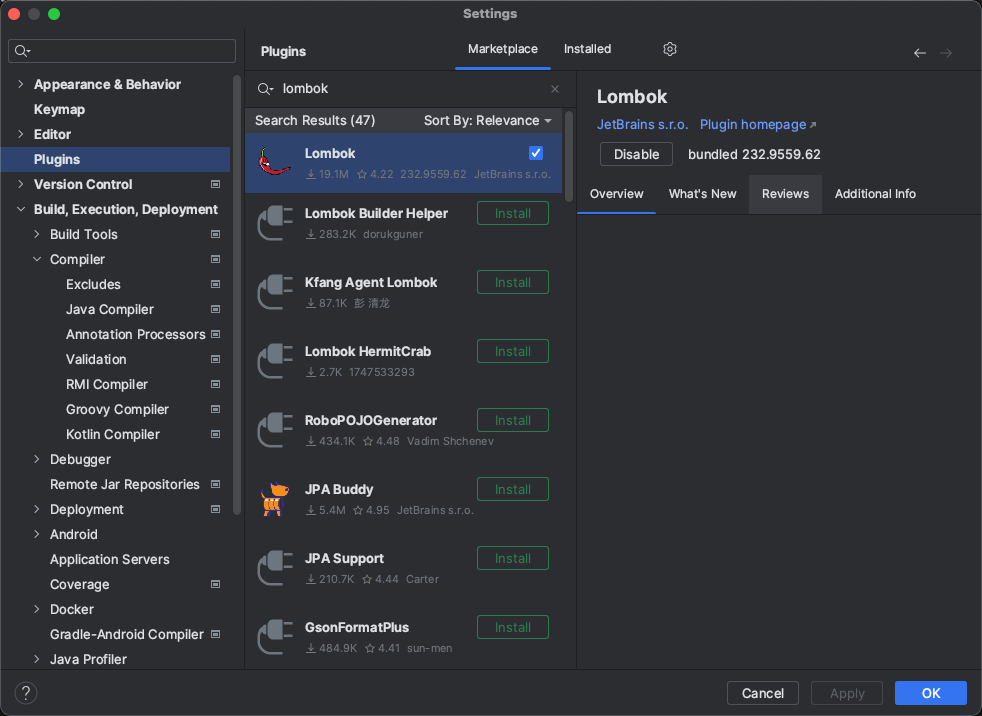This screenshot has height=716, width=982.
Task: Click the RoboPOJOGenerator plug icon
Action: [x=275, y=430]
